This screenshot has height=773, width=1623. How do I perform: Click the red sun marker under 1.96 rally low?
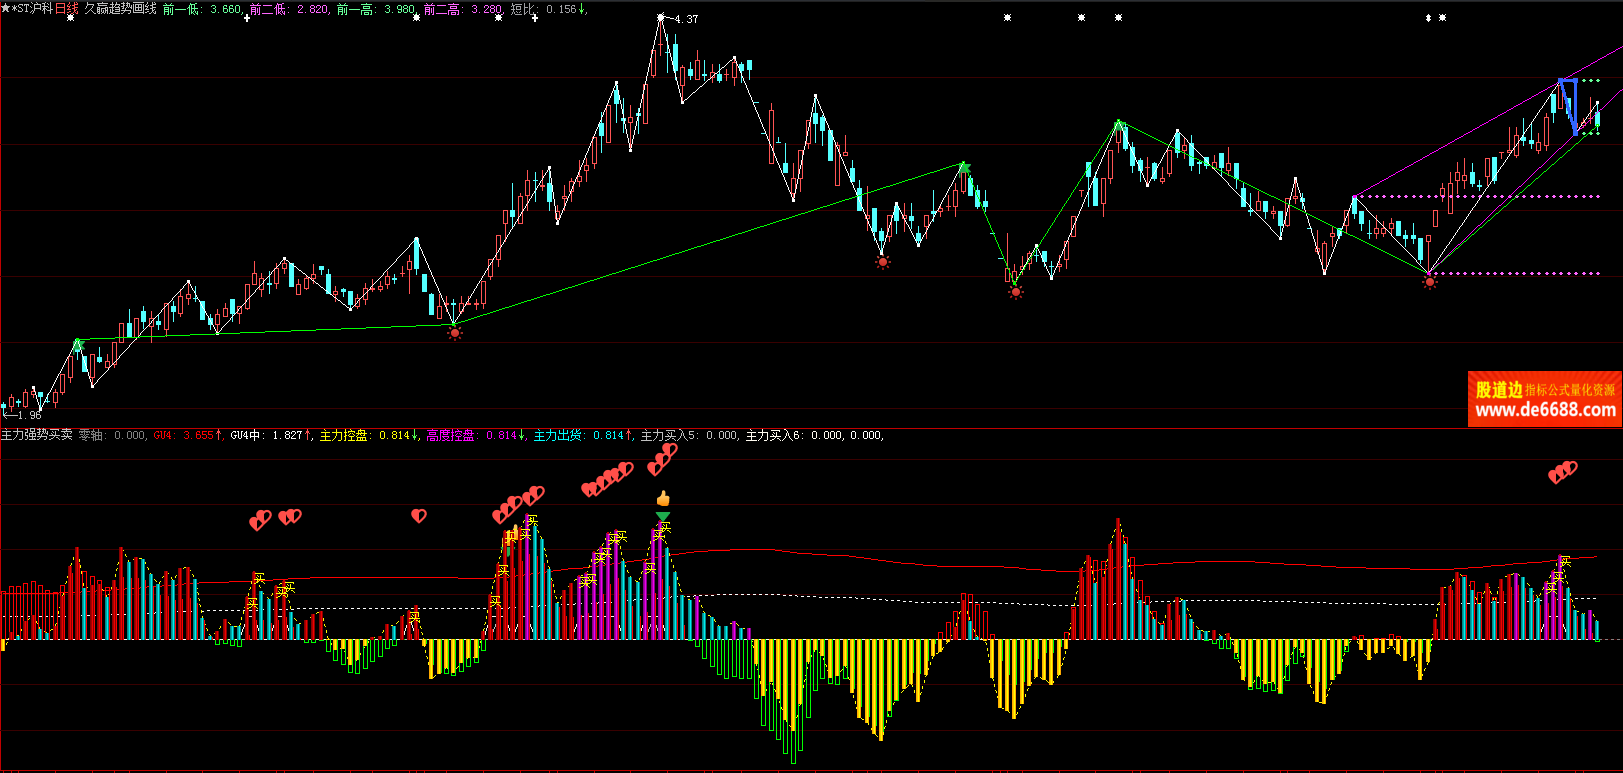(455, 333)
